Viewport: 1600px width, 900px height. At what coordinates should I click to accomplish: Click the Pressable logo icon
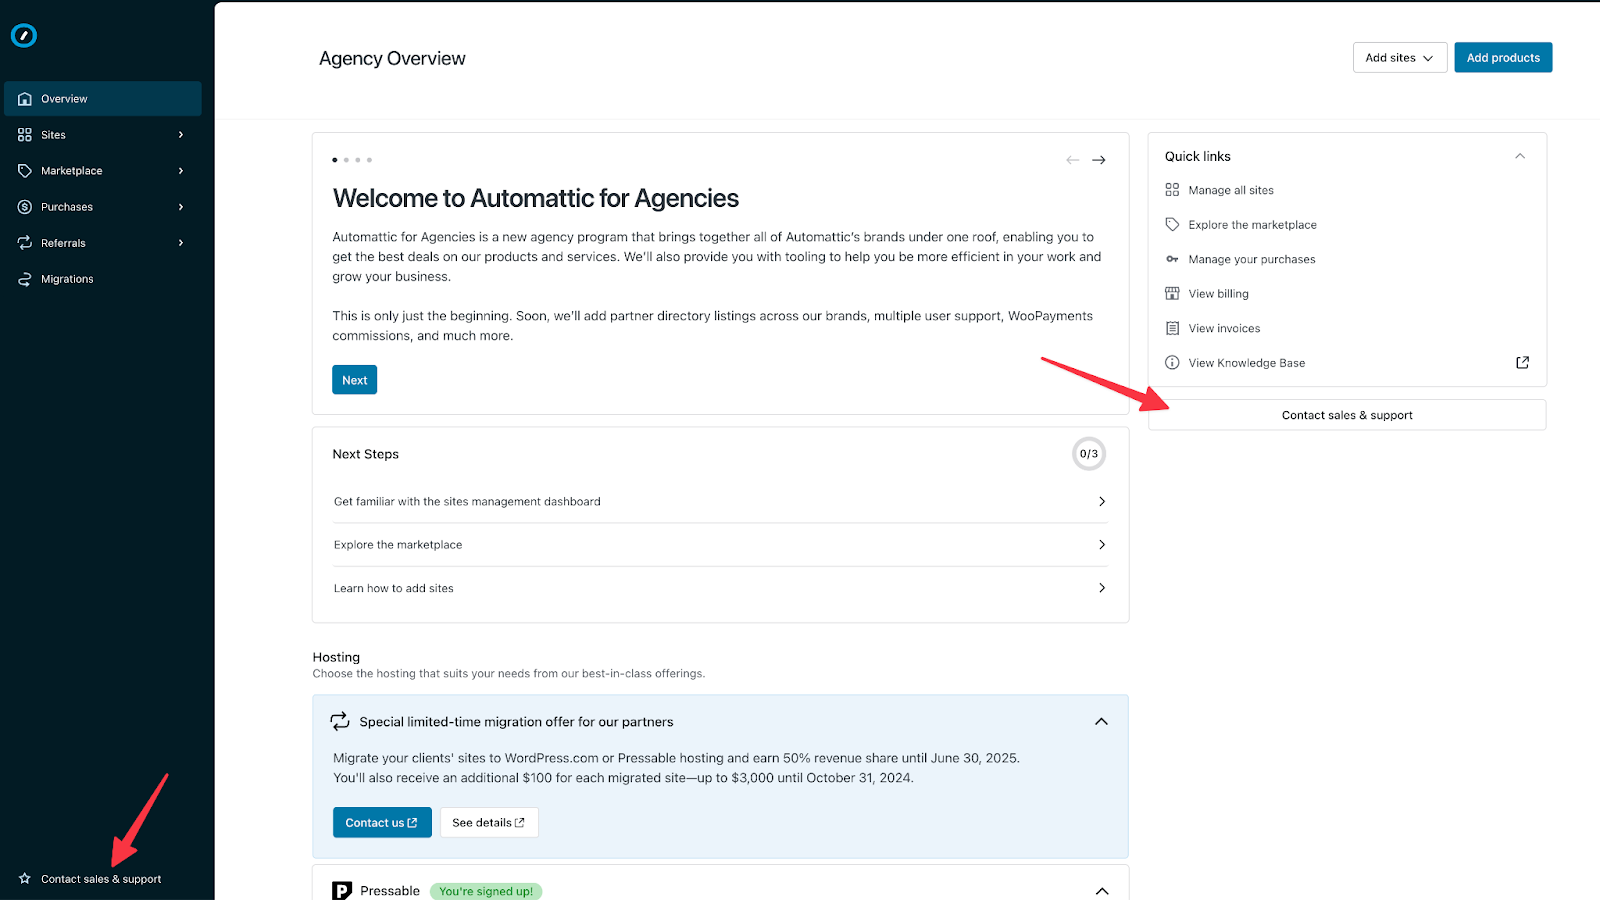click(342, 890)
